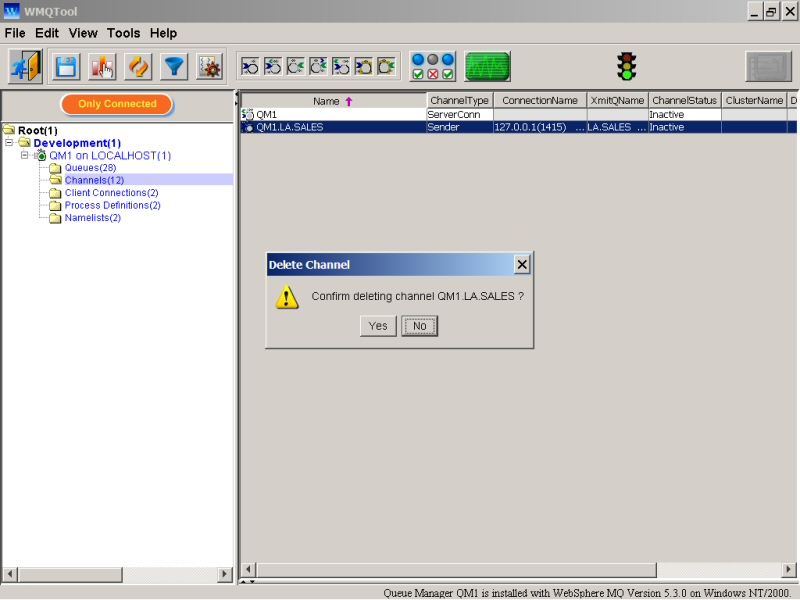This screenshot has width=800, height=600.
Task: Click the 127.0.0.1(1415) connection cell
Action: [x=540, y=127]
